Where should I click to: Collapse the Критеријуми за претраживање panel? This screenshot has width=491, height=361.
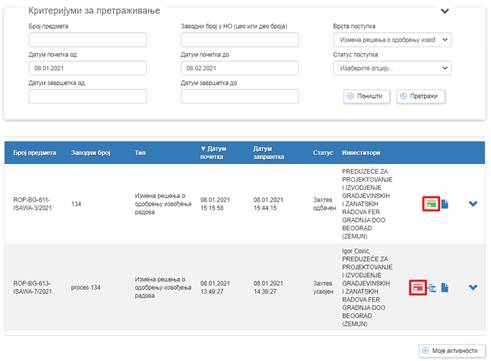coord(445,11)
